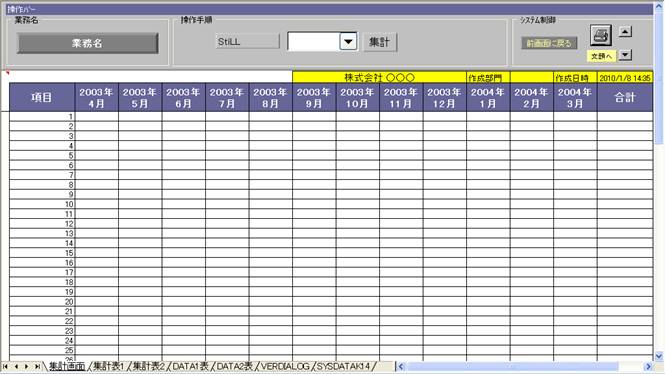Go to the next sheet tab arrow
The width and height of the screenshot is (665, 374).
click(26, 366)
